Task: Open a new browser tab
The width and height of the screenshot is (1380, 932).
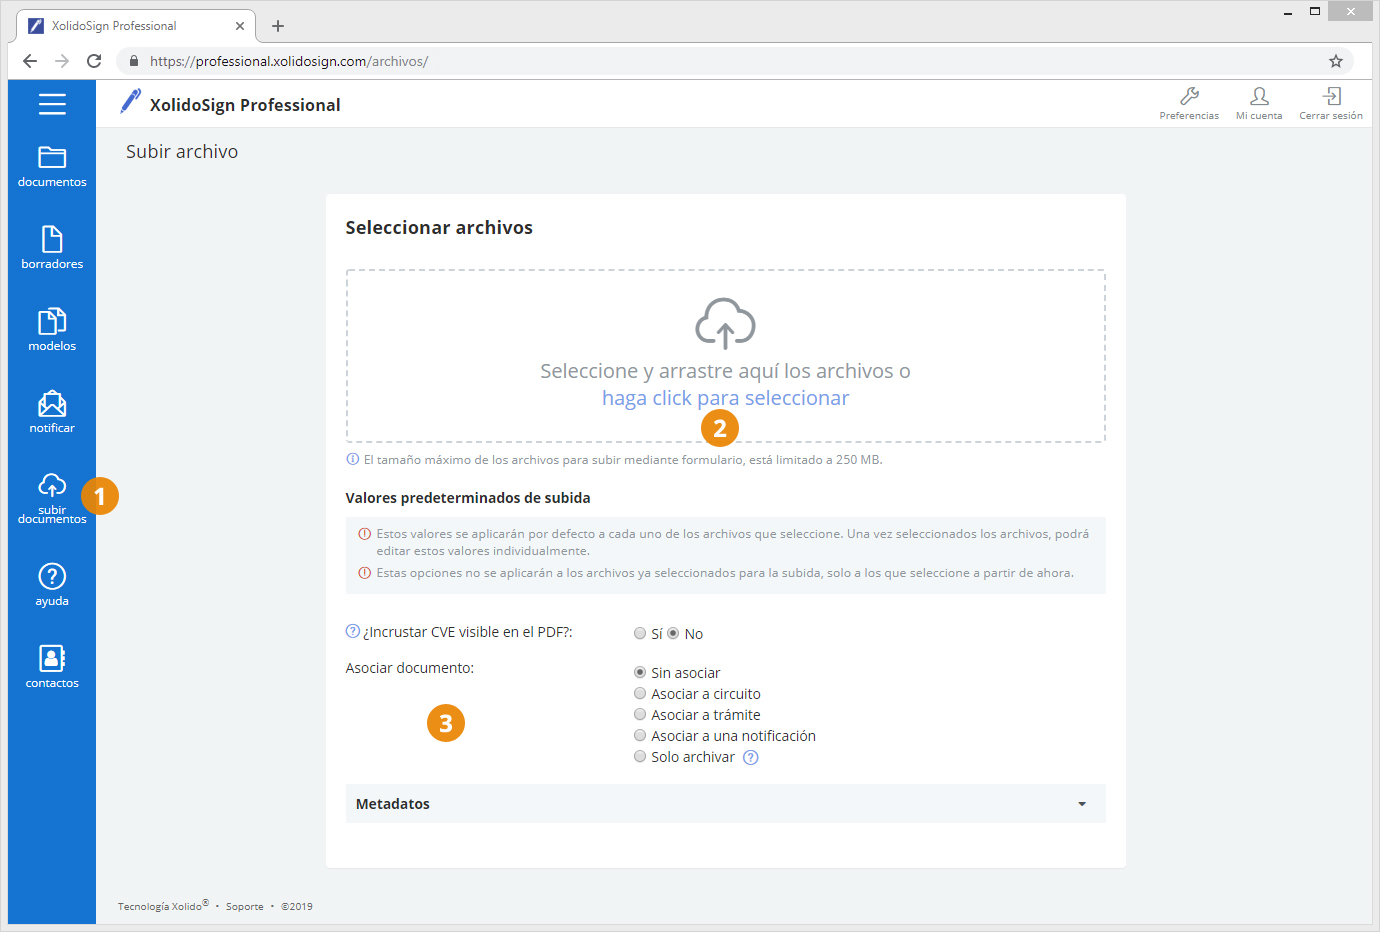Action: click(278, 26)
